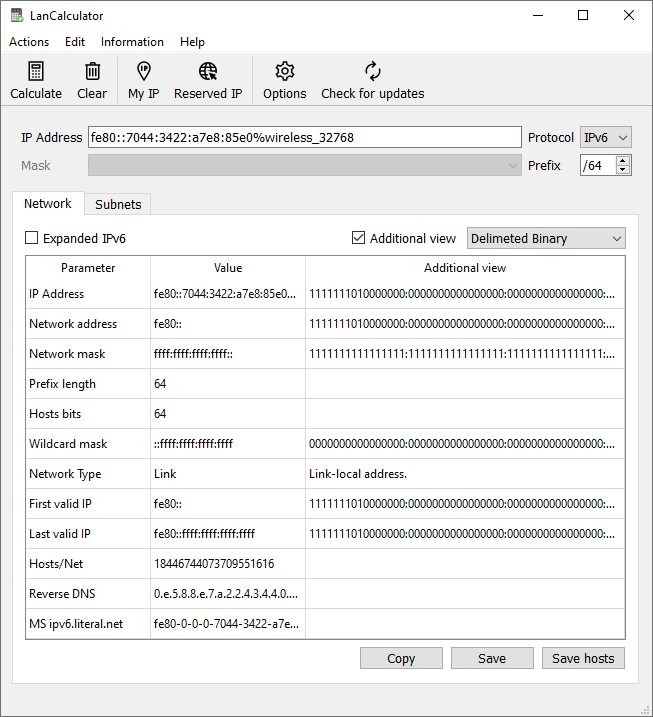Image resolution: width=653 pixels, height=717 pixels.
Task: Select the Reverse DNS value cell
Action: tap(228, 594)
